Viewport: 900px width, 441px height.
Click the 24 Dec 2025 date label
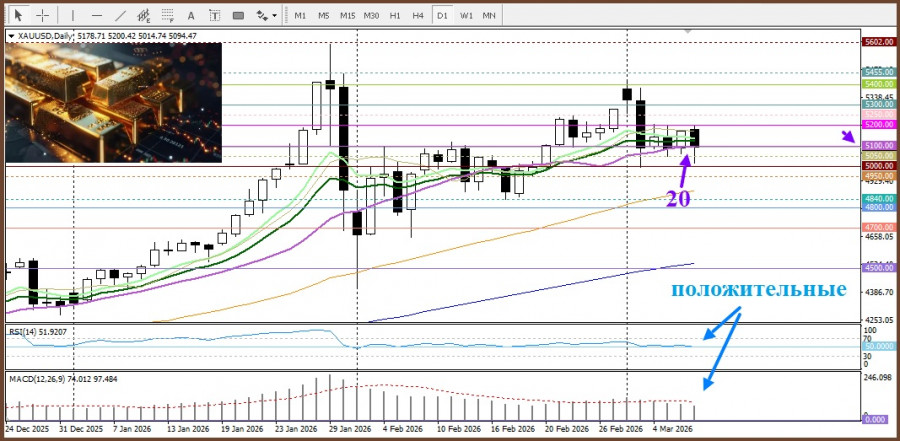27,430
